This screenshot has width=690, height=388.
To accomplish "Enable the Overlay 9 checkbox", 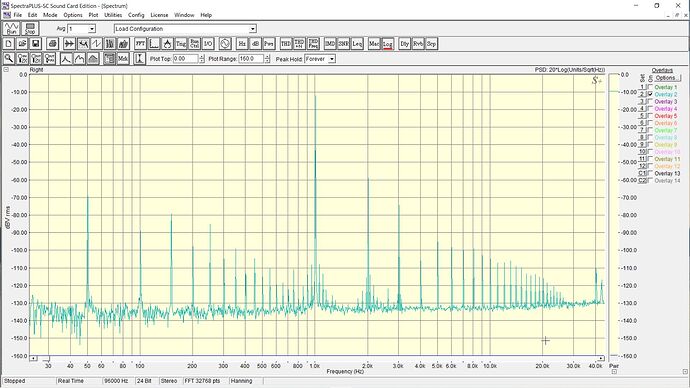I will (x=650, y=144).
